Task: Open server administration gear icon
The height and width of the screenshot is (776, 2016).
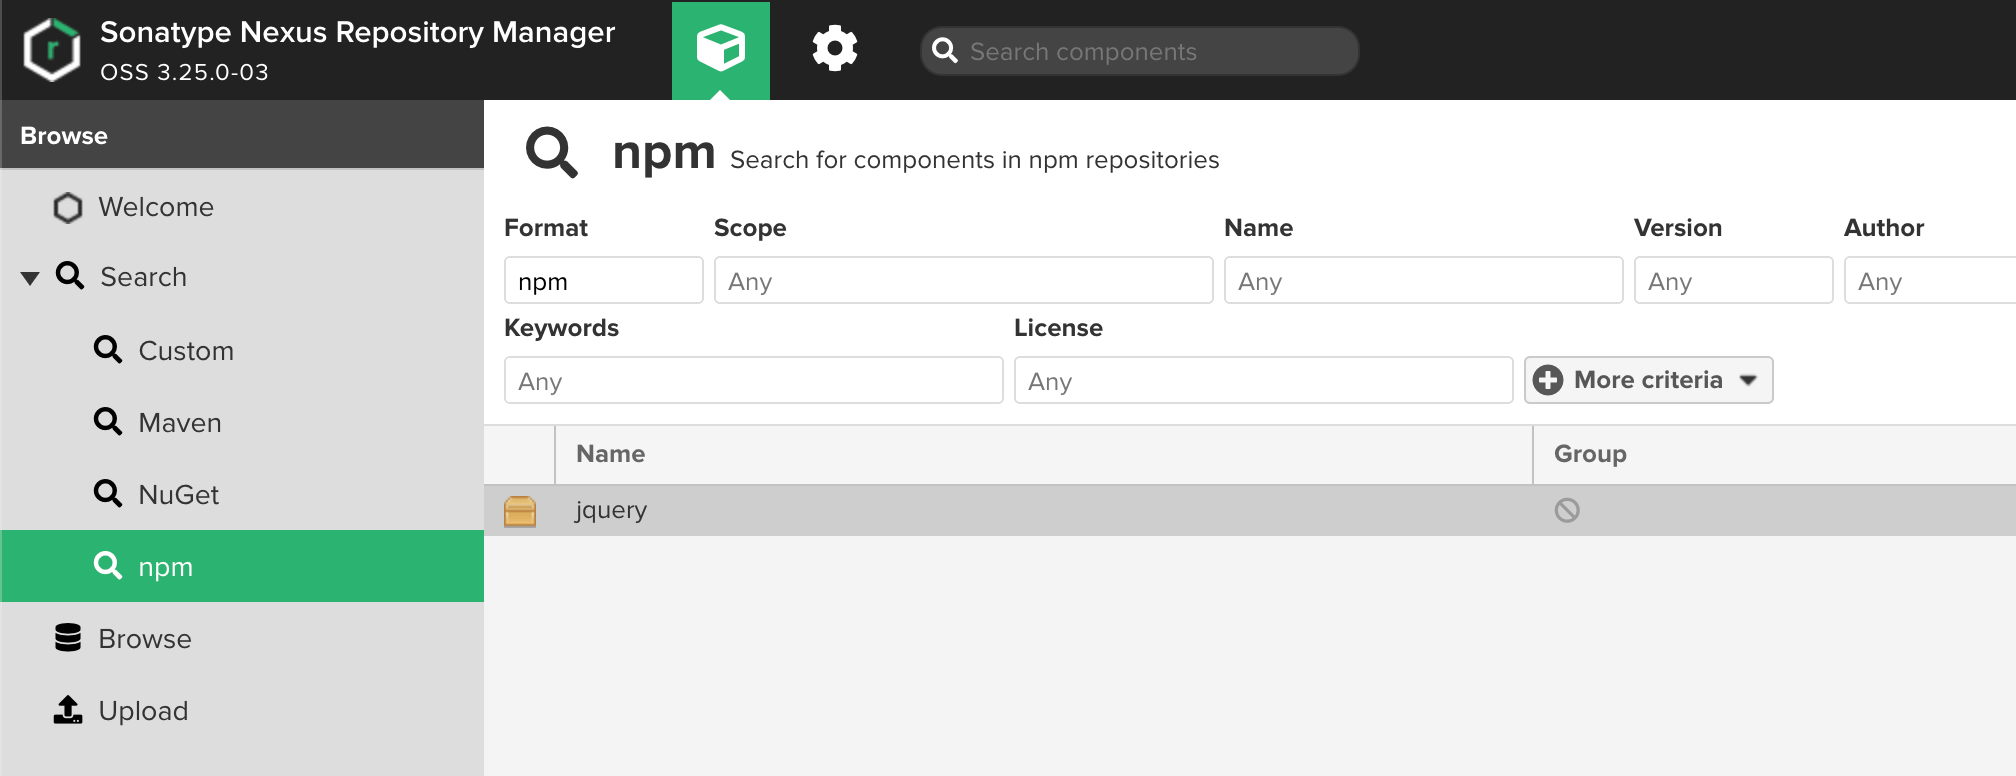Action: (835, 48)
